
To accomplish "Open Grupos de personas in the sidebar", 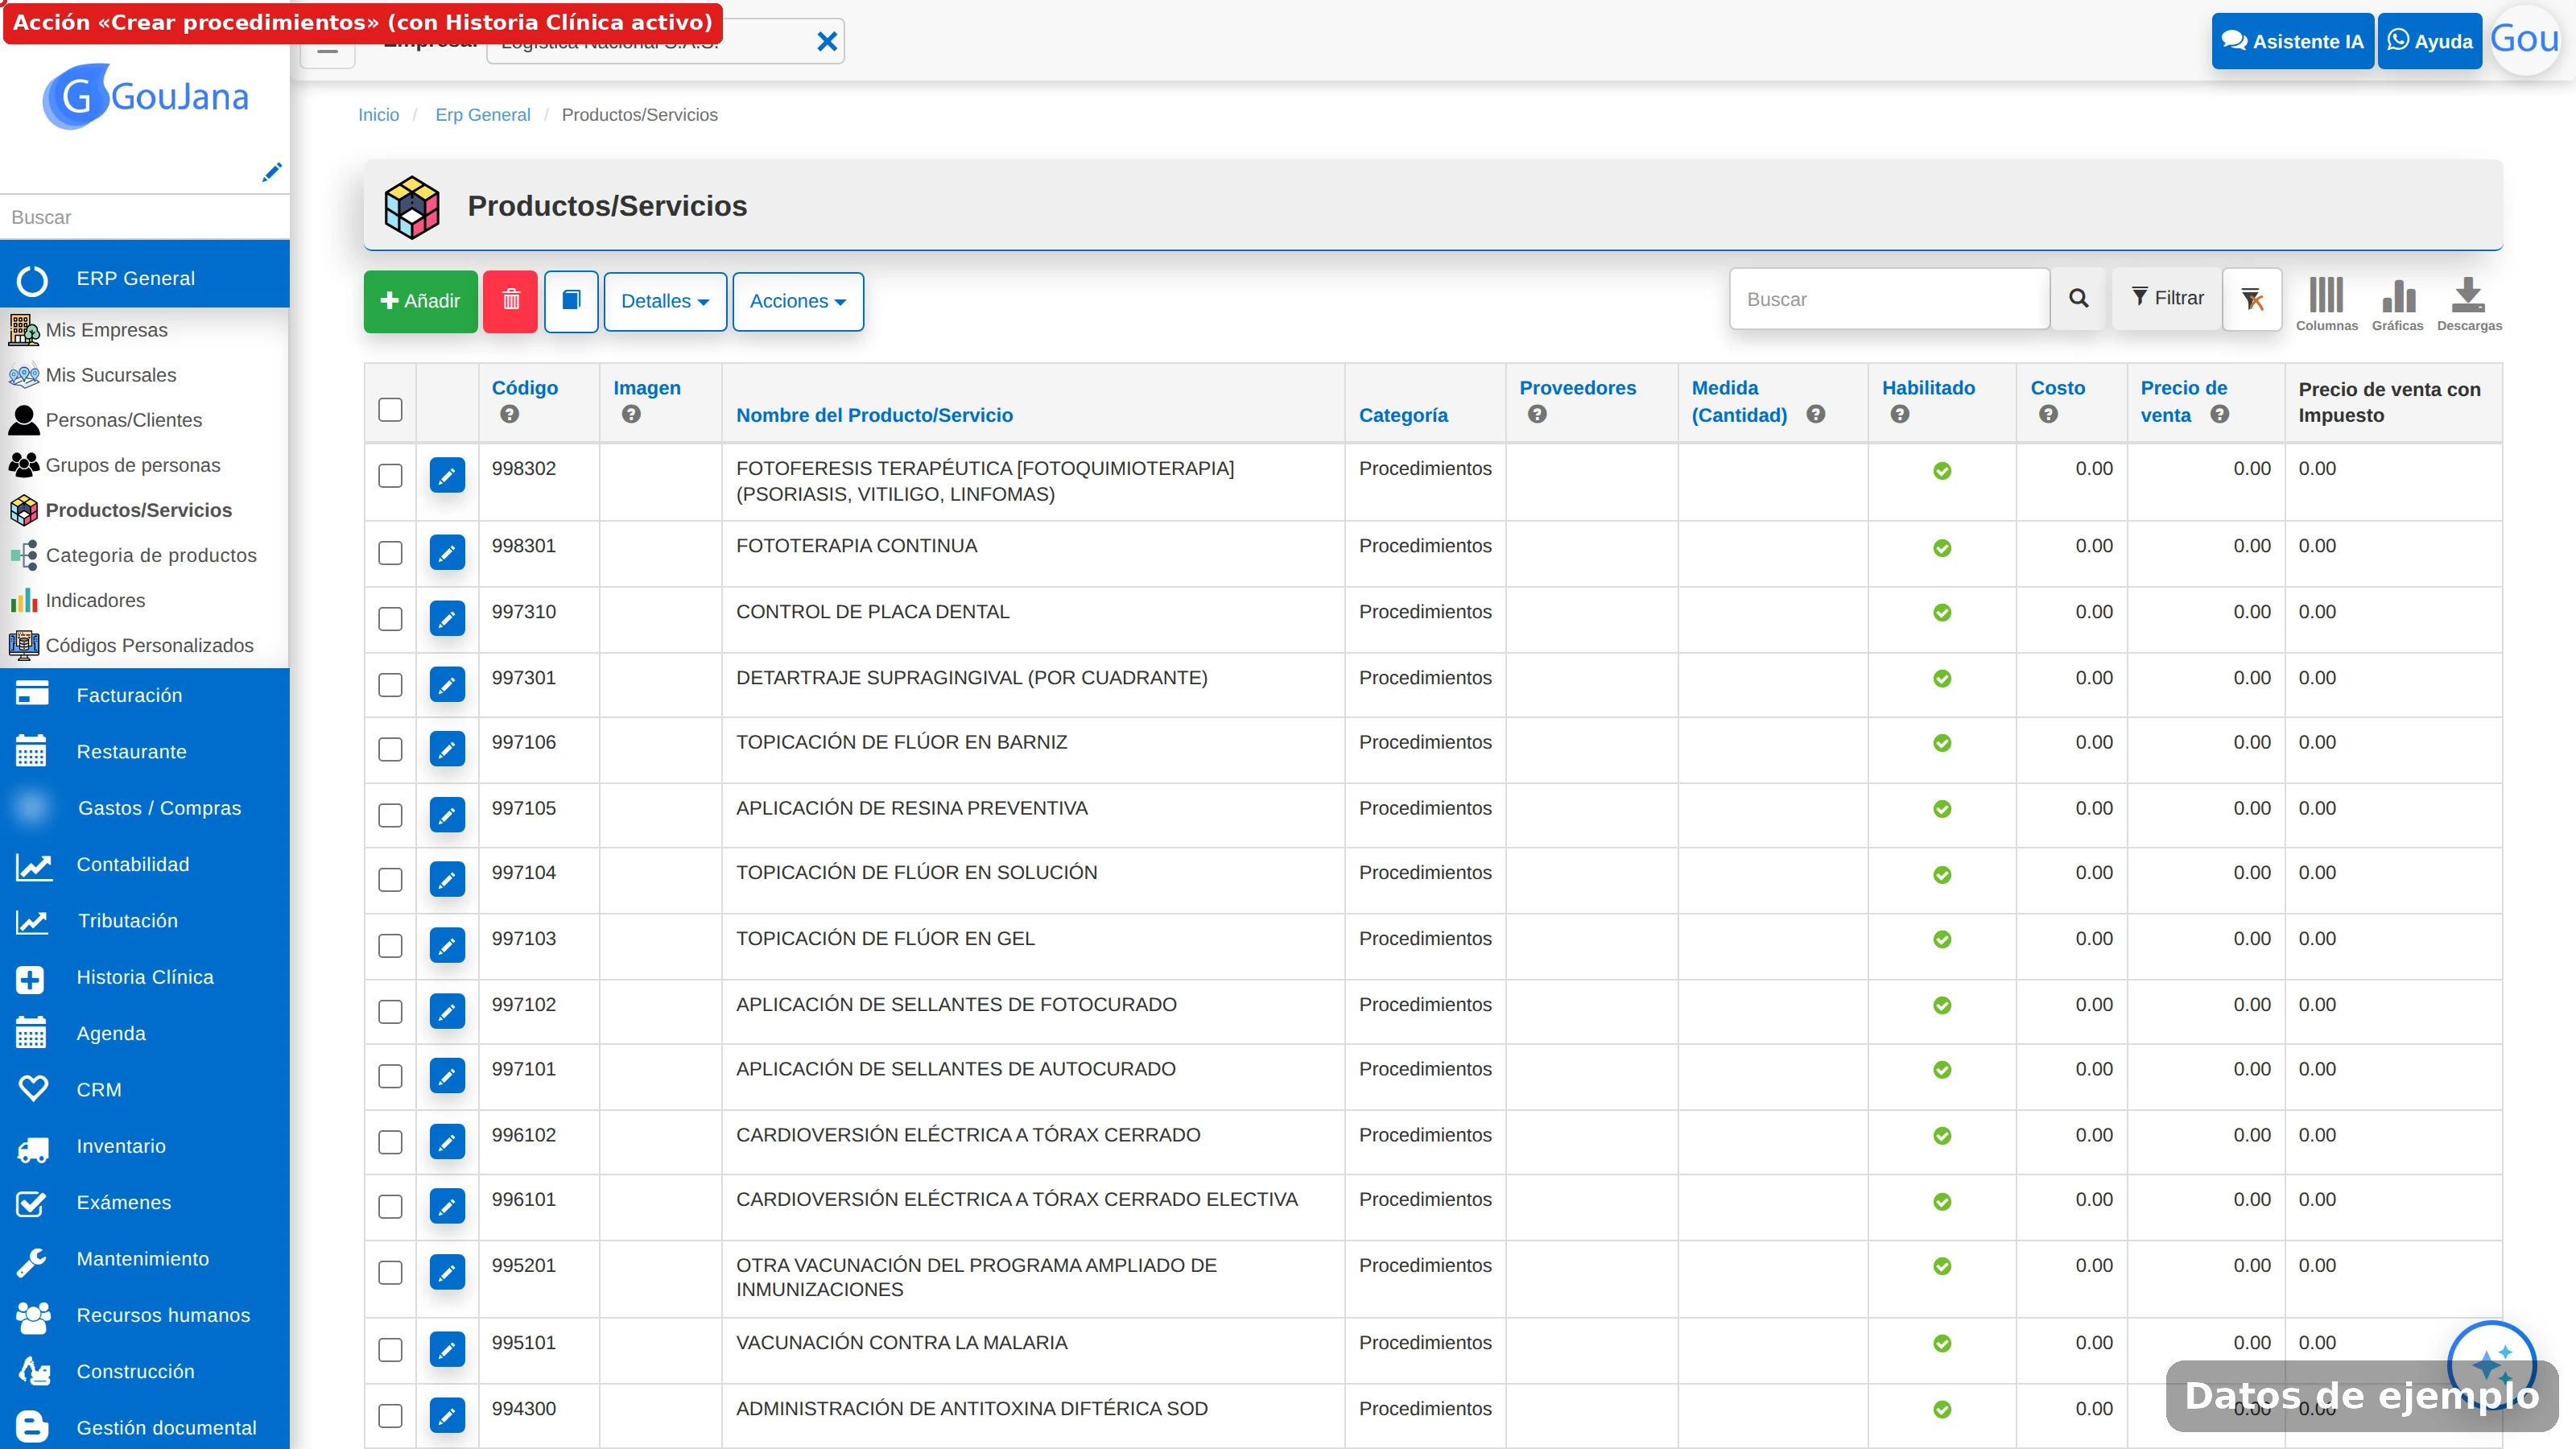I will coord(145,465).
